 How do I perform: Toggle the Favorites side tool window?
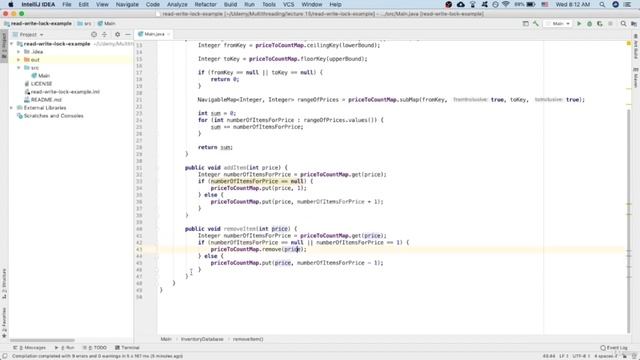tap(4, 322)
